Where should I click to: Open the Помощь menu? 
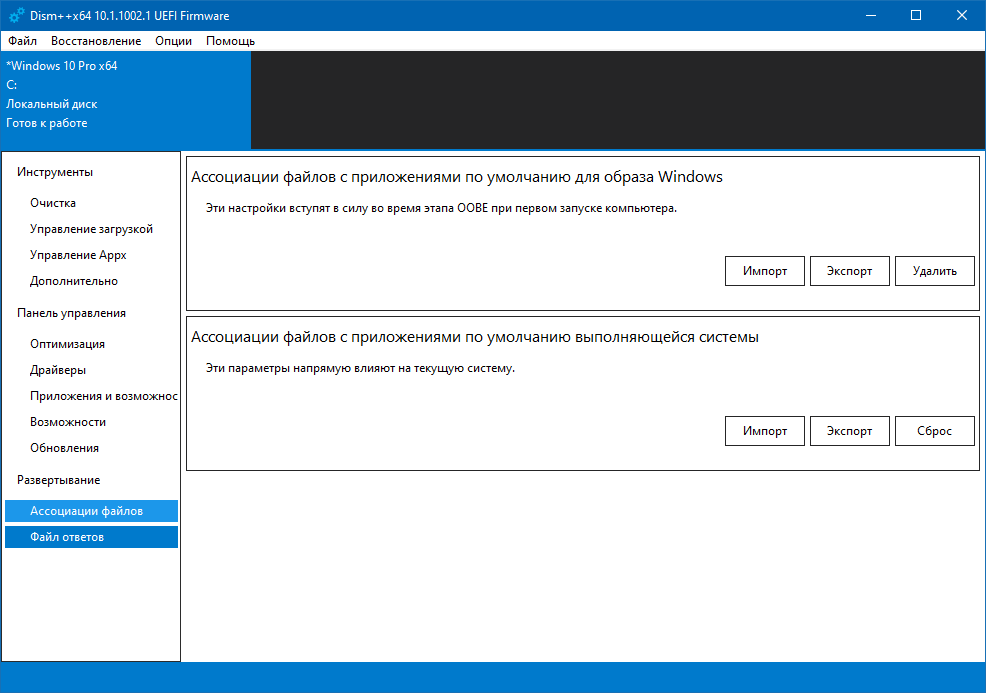click(230, 41)
